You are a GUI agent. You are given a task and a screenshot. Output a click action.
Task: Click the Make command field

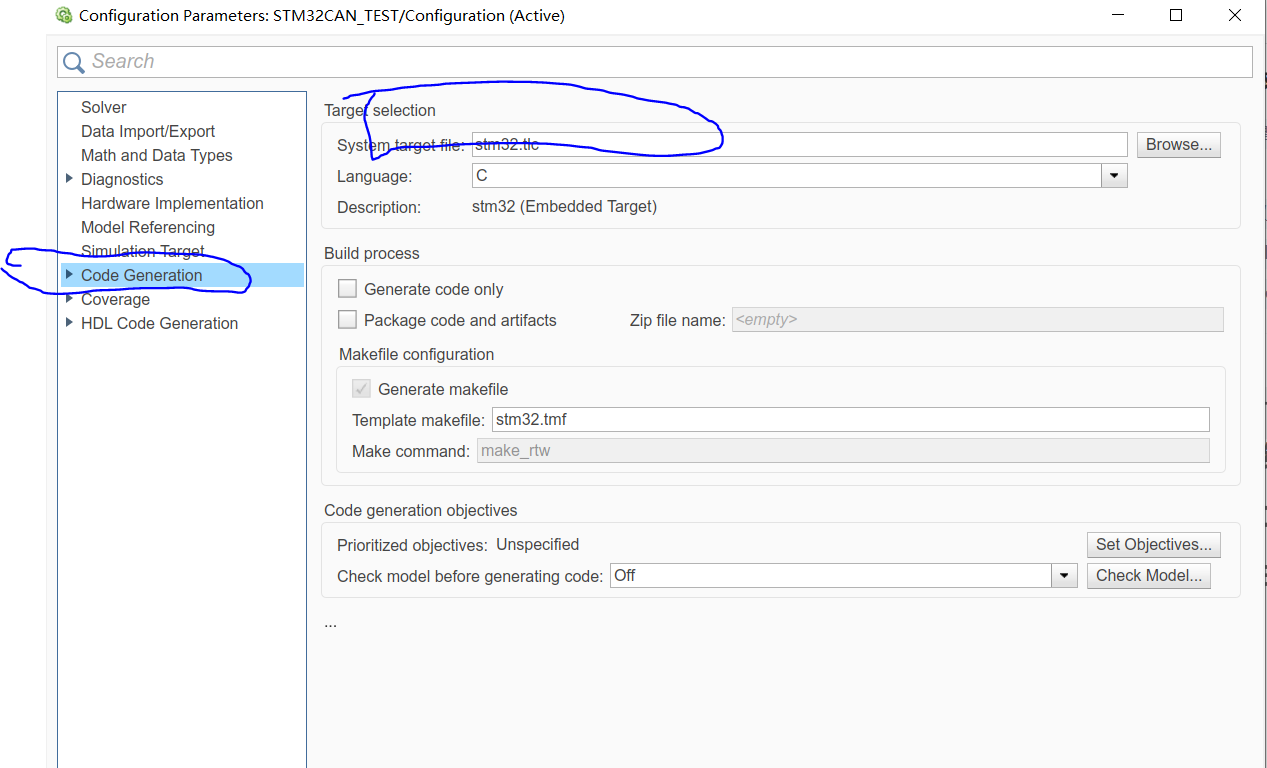[x=843, y=450]
